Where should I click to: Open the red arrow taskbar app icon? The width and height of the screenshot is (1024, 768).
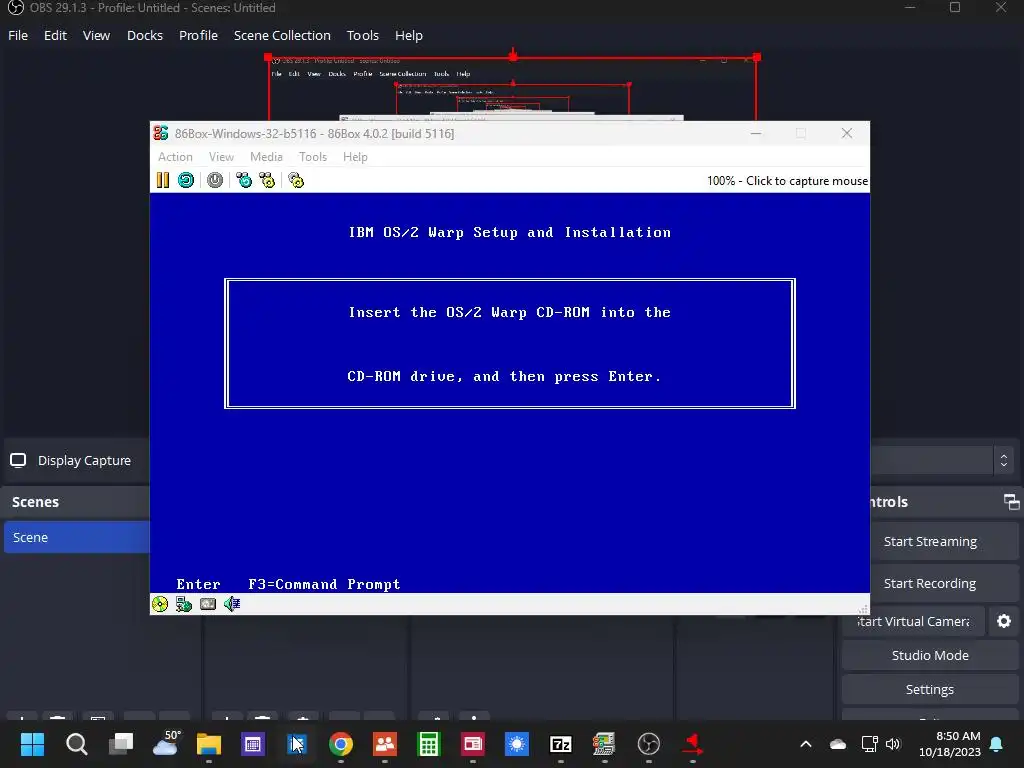pos(692,744)
